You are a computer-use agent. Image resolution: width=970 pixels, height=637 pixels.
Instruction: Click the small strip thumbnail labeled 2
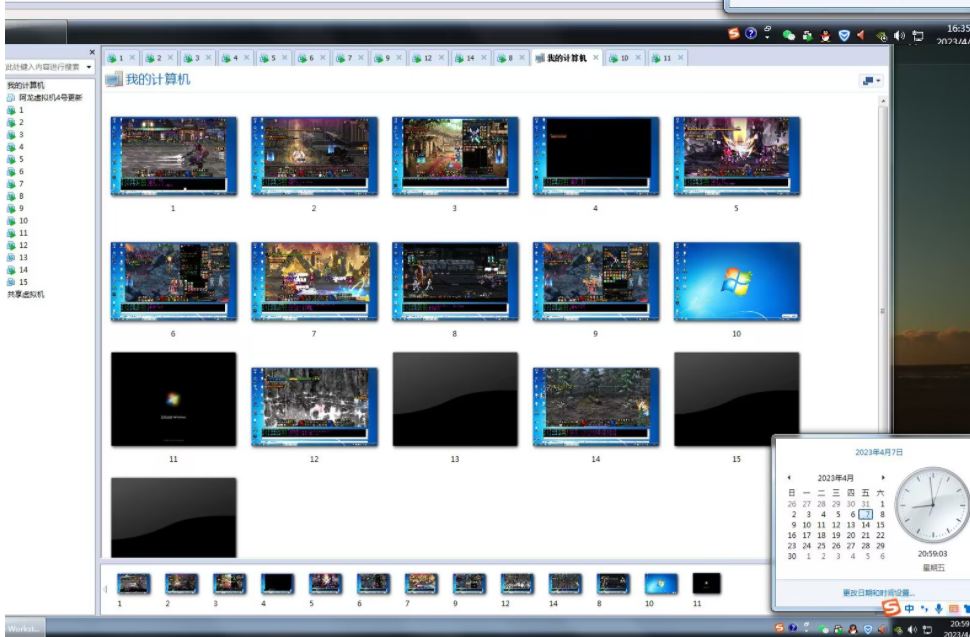[x=181, y=583]
